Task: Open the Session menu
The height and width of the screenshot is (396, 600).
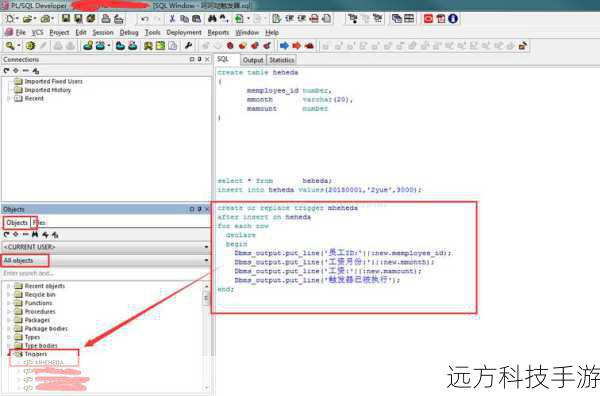Action: click(x=103, y=33)
